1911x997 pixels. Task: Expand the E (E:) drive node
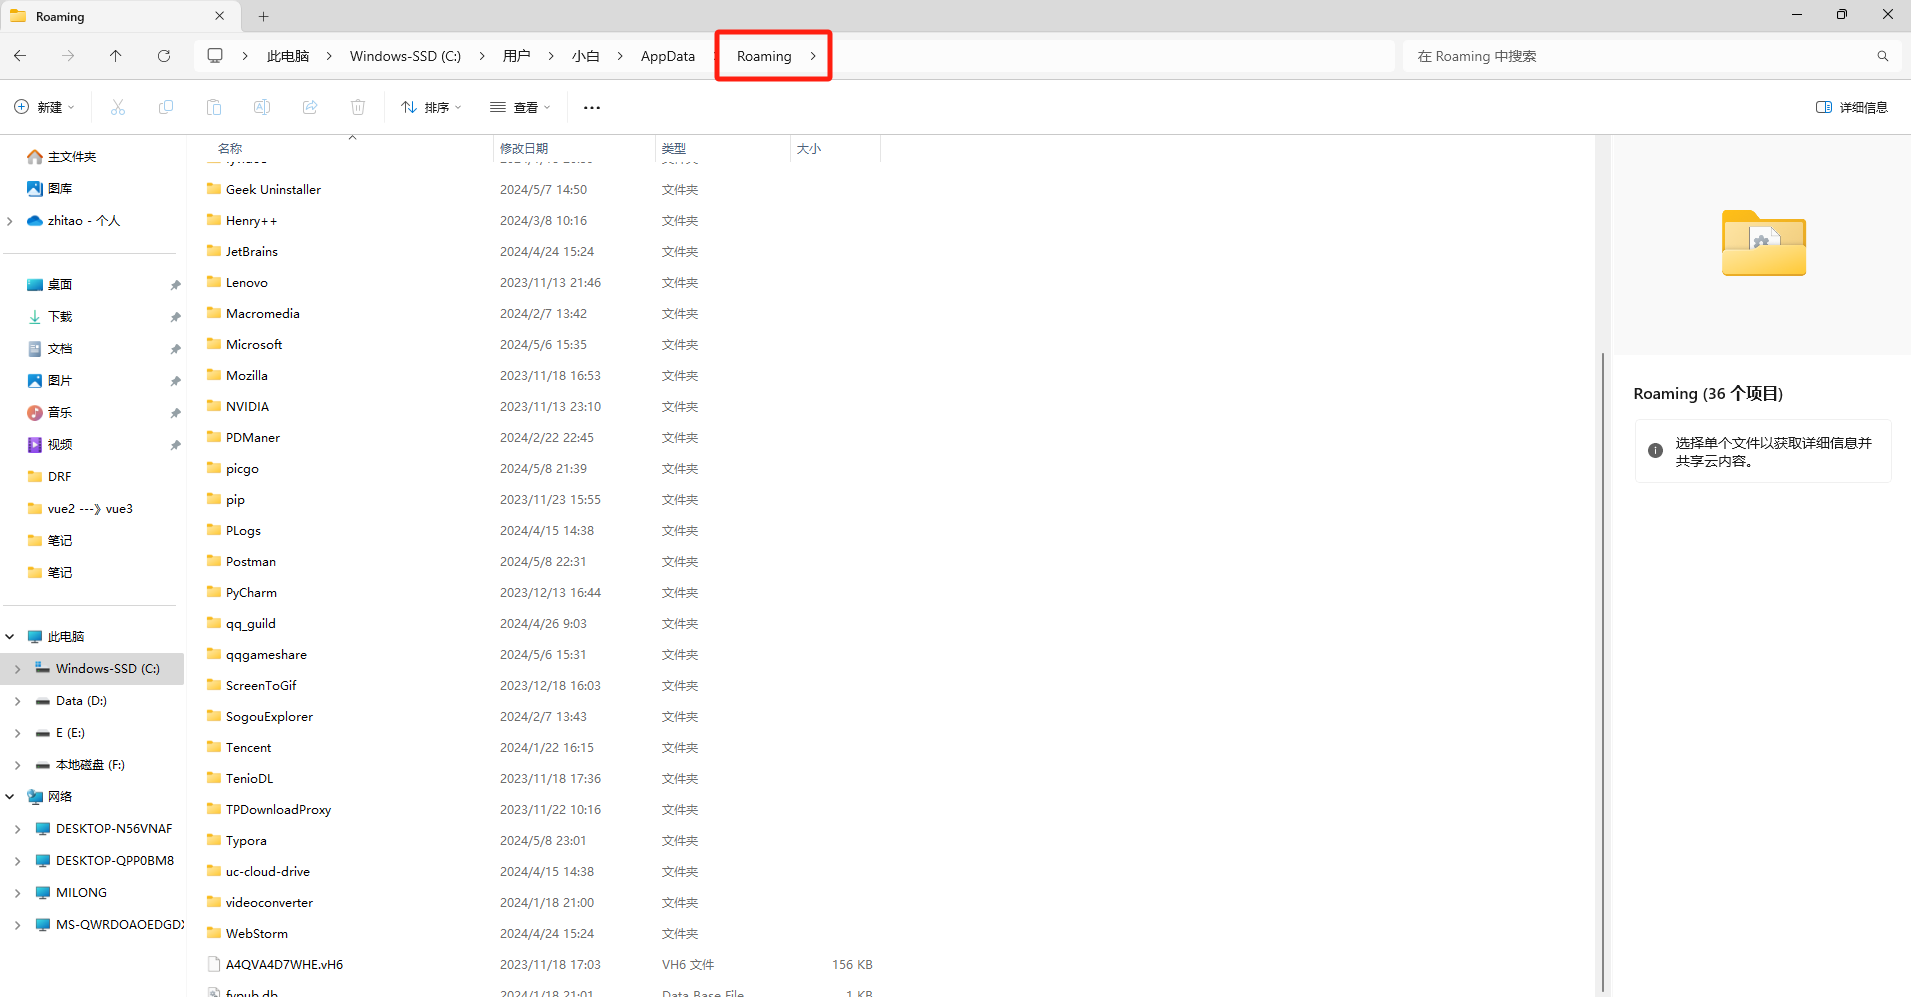pyautogui.click(x=18, y=733)
